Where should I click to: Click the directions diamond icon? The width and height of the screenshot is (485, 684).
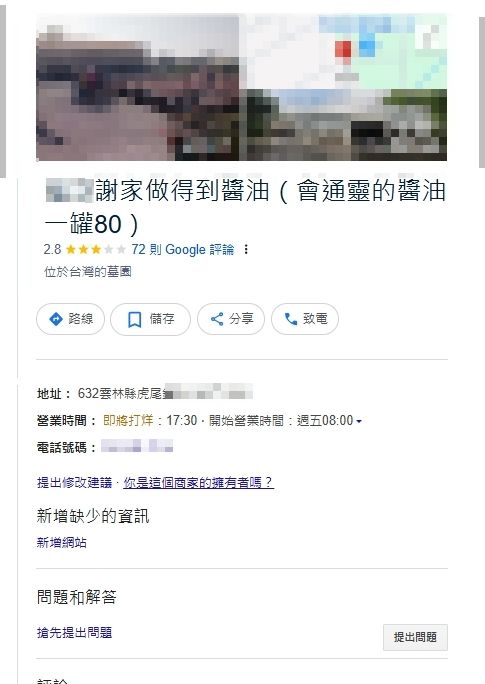point(56,319)
